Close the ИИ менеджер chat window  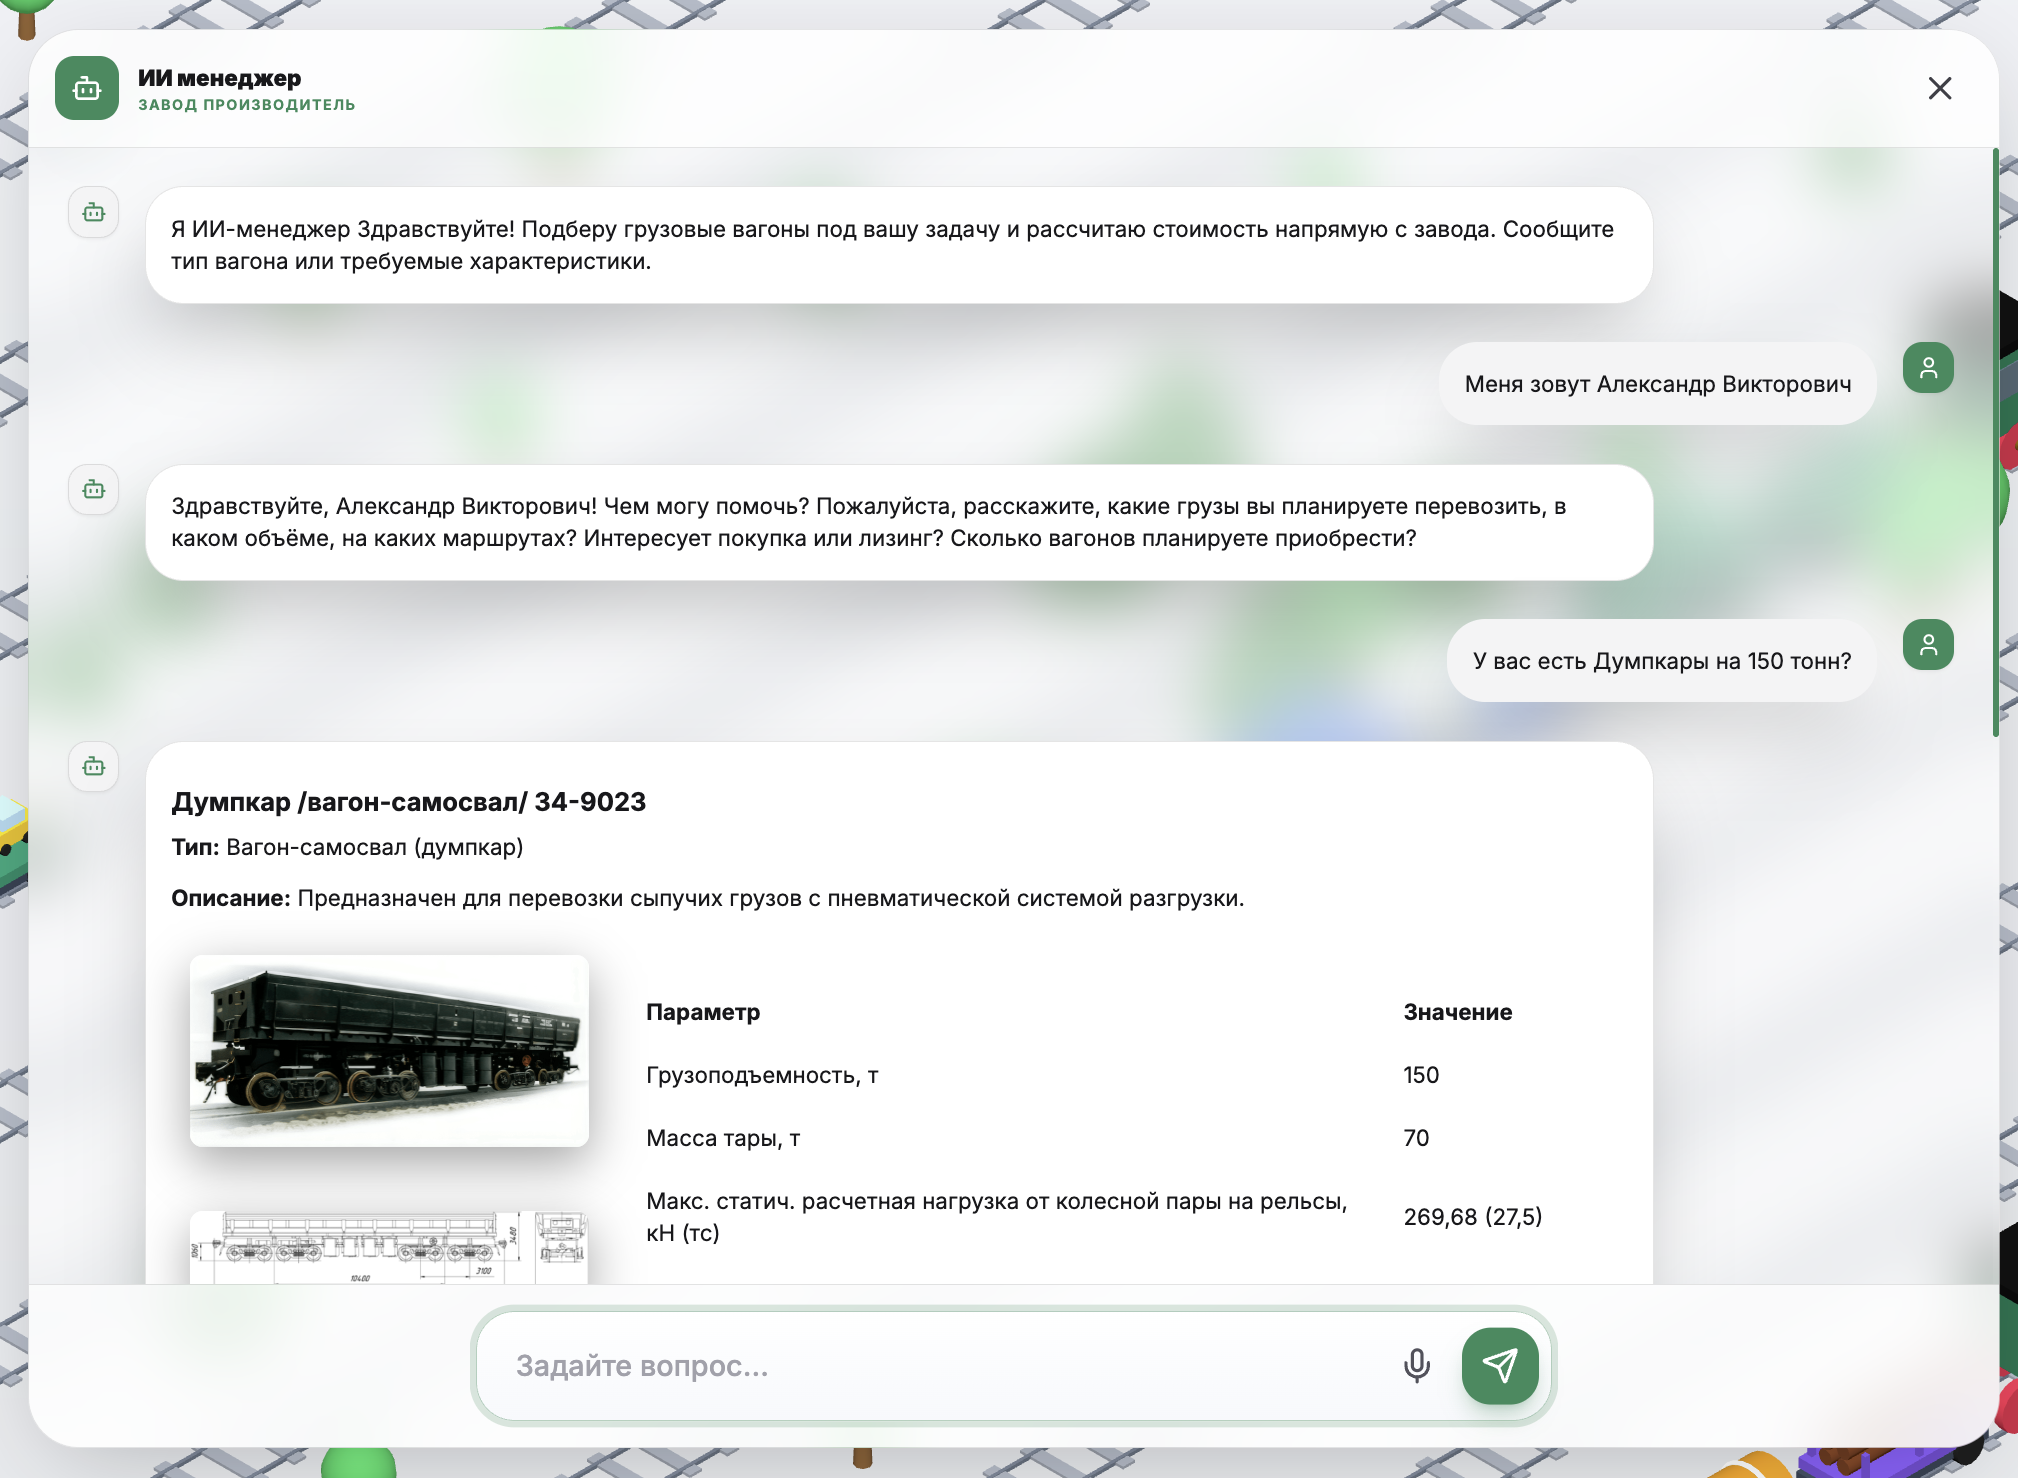click(1938, 88)
